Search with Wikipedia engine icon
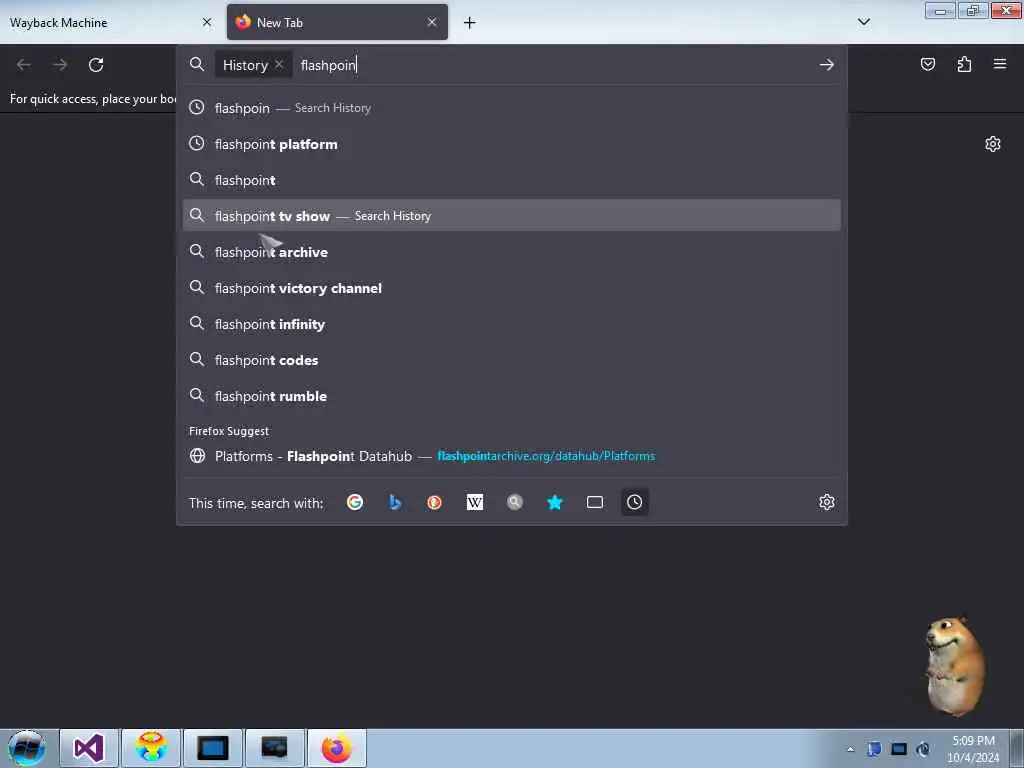The width and height of the screenshot is (1024, 768). [475, 502]
